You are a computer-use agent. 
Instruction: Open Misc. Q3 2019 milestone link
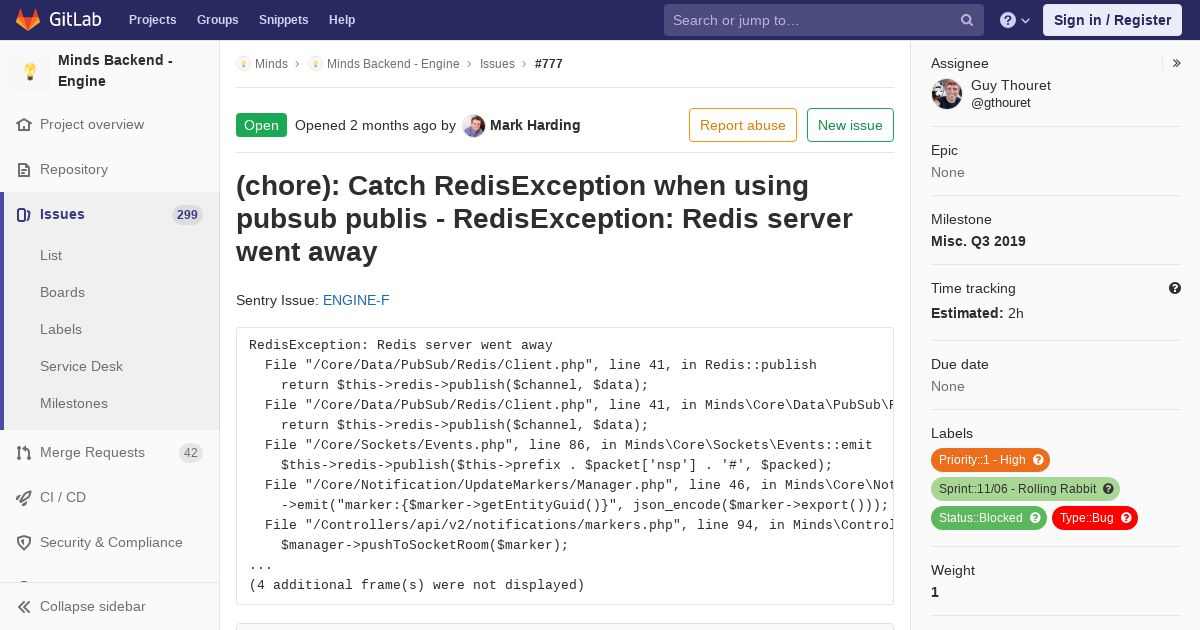(x=978, y=242)
